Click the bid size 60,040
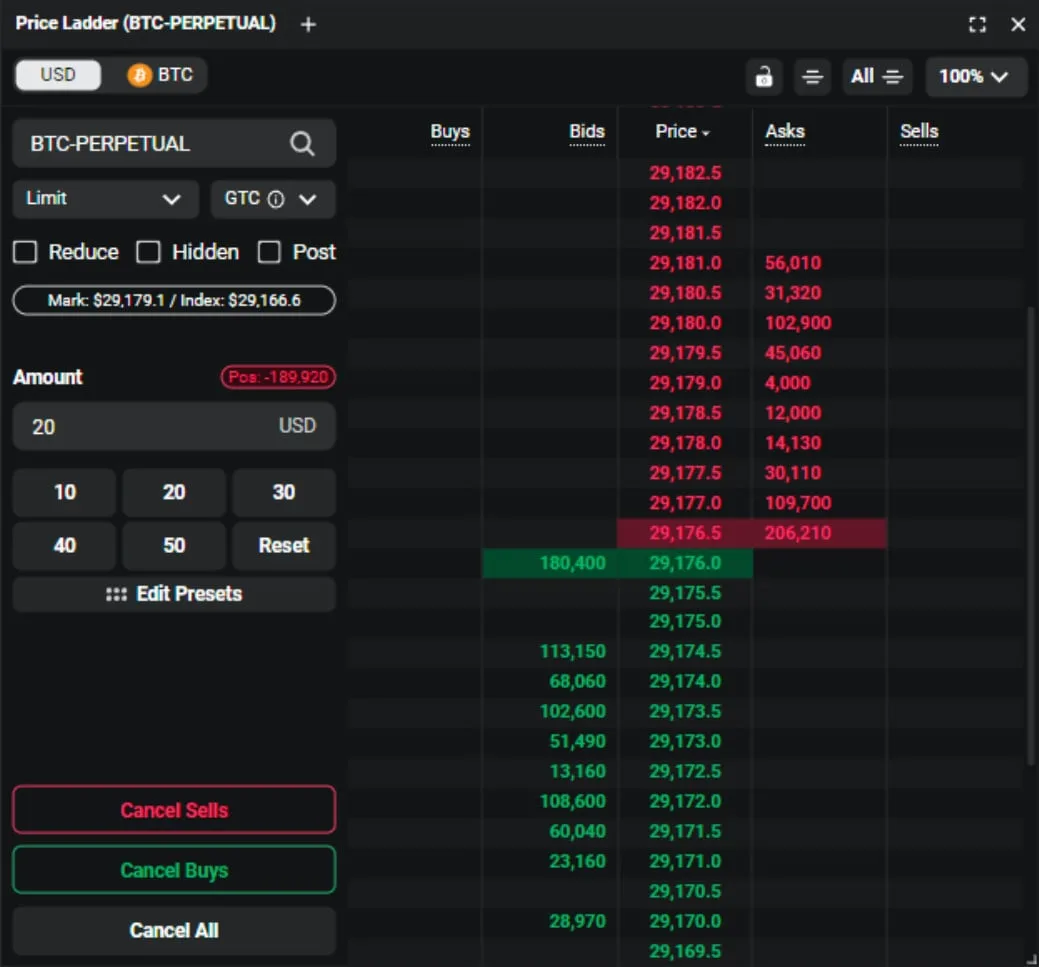 (578, 831)
